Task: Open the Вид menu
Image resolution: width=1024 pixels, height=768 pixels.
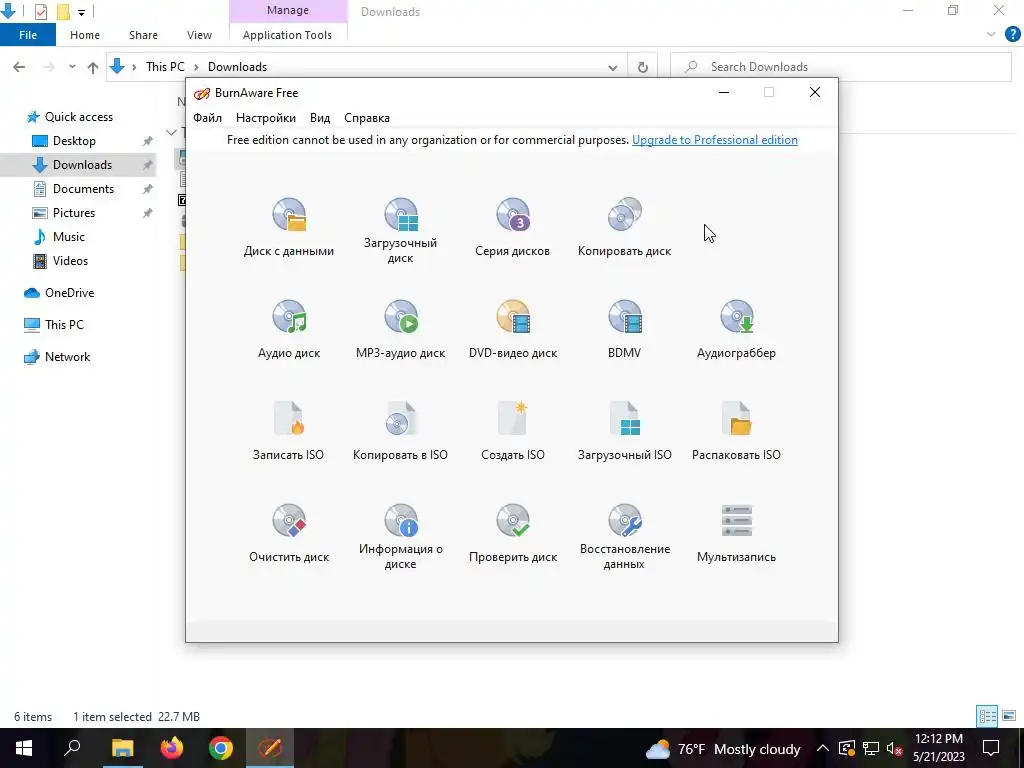Action: point(320,118)
